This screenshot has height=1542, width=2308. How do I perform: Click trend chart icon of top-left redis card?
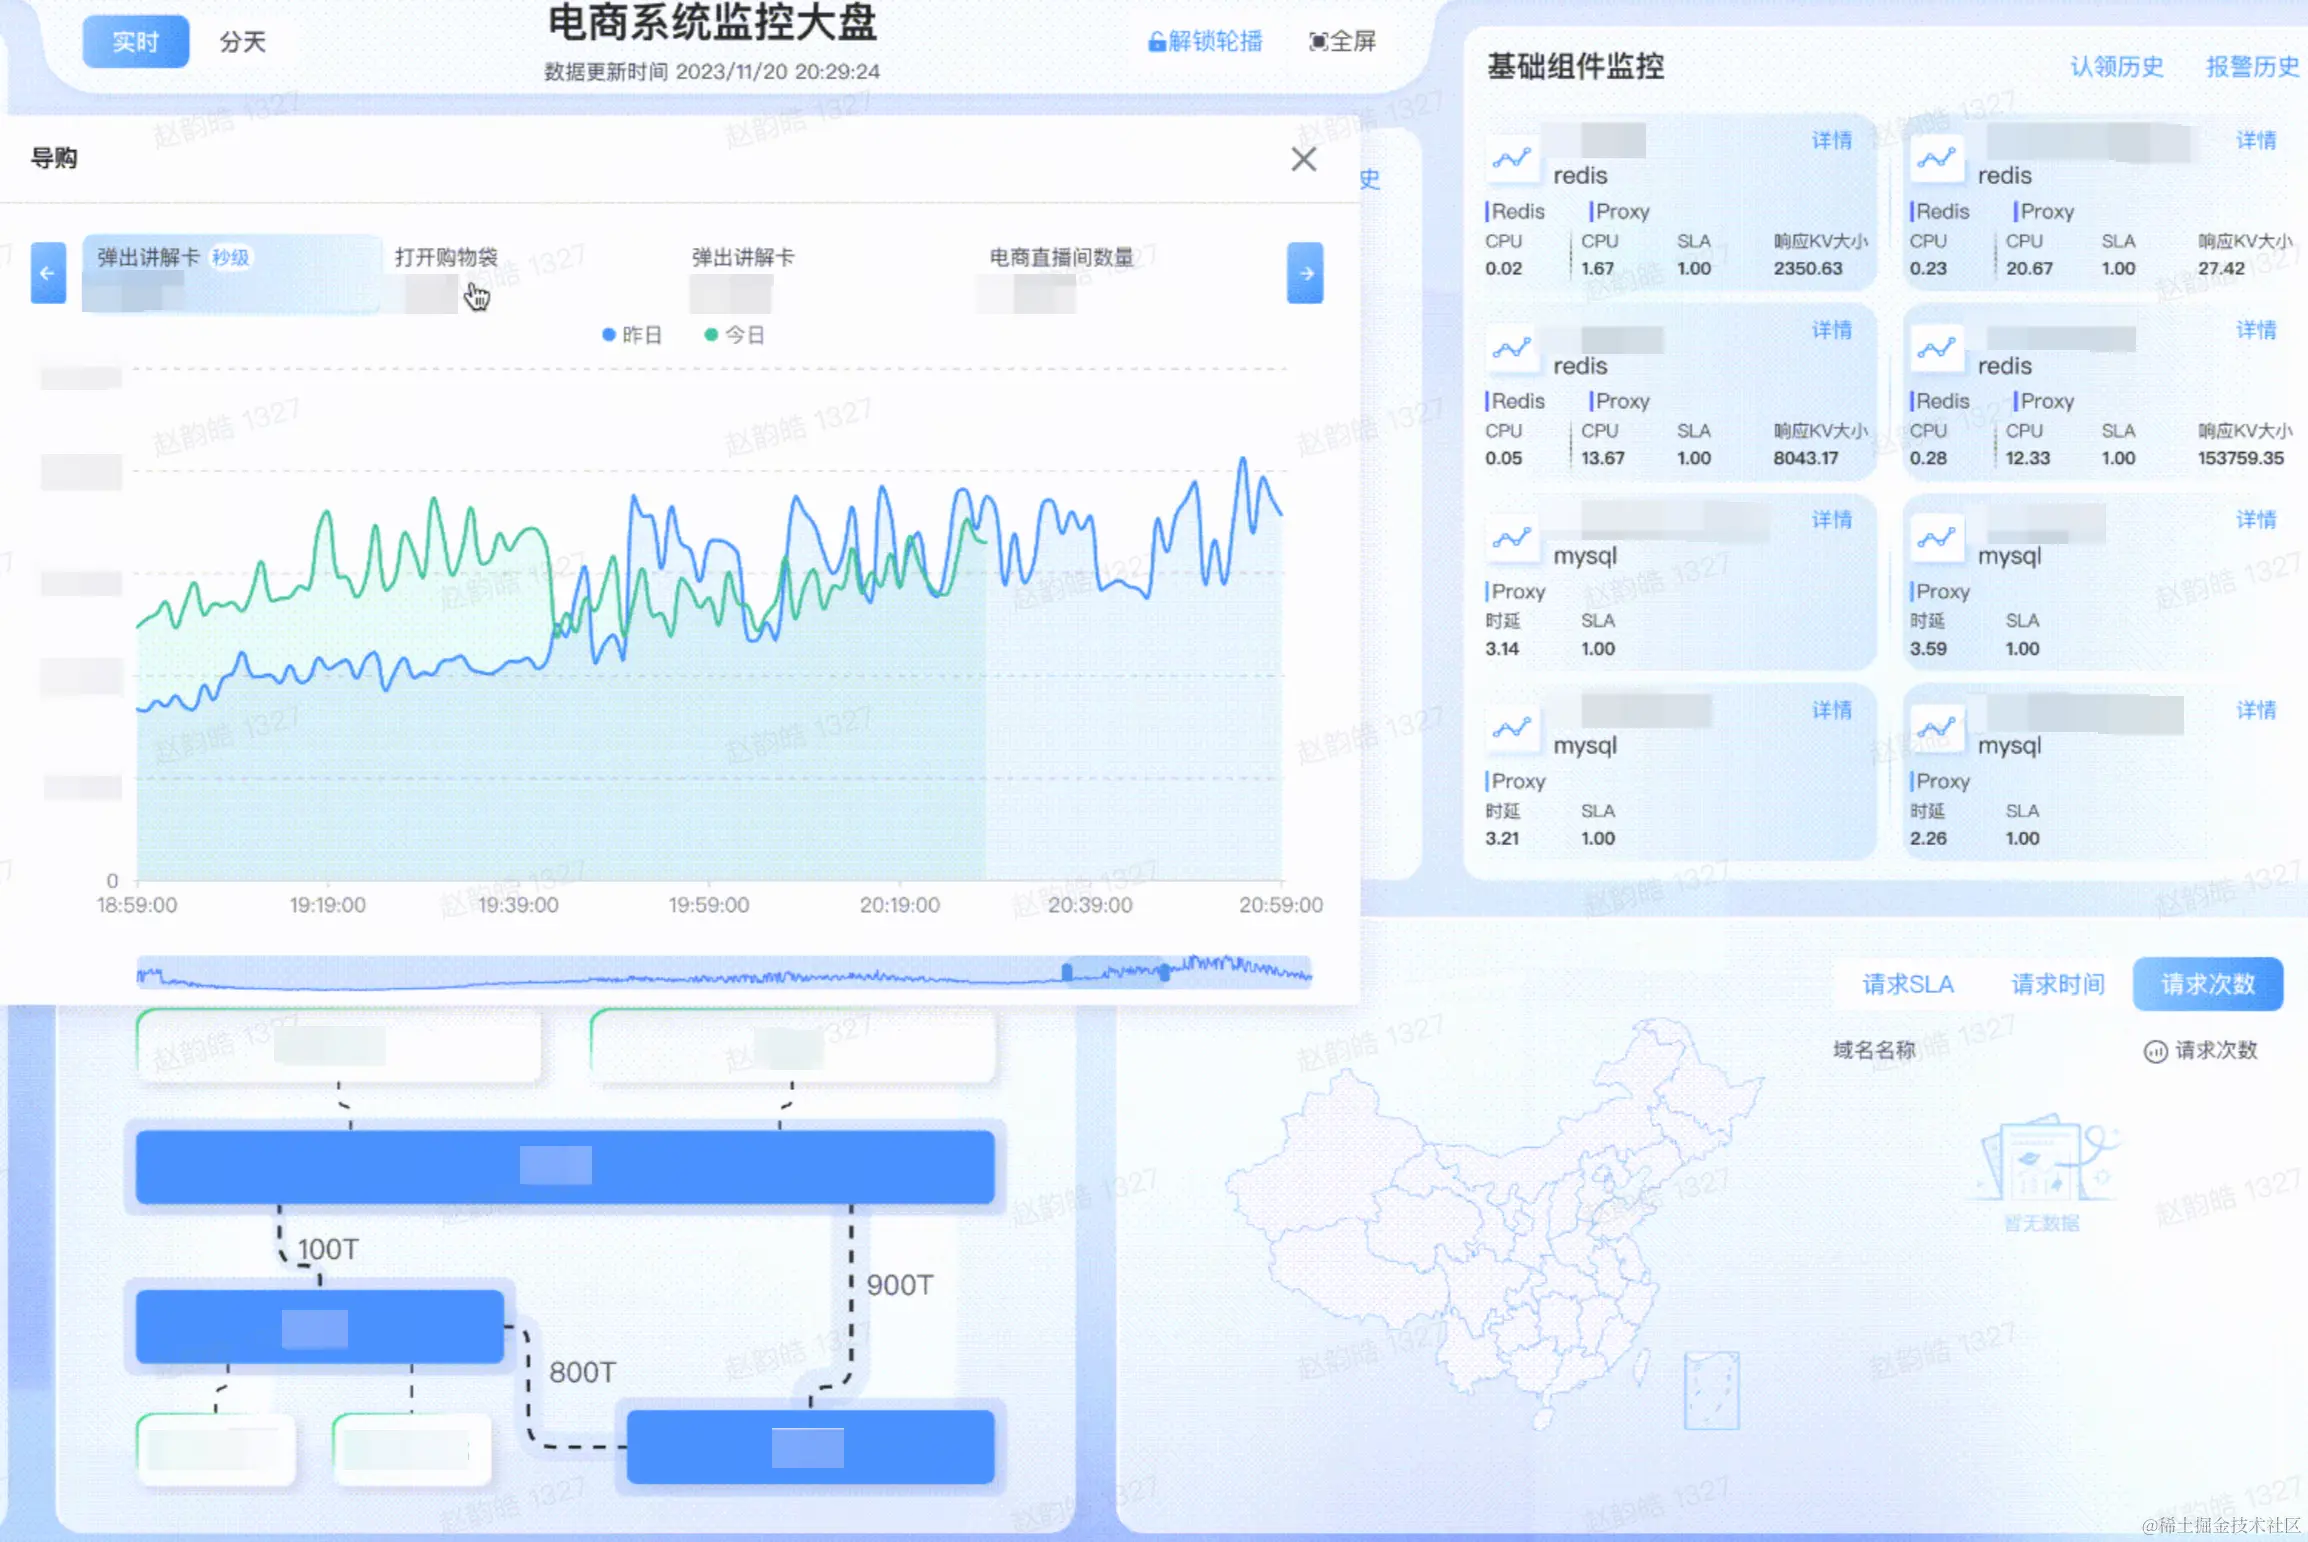click(x=1512, y=159)
